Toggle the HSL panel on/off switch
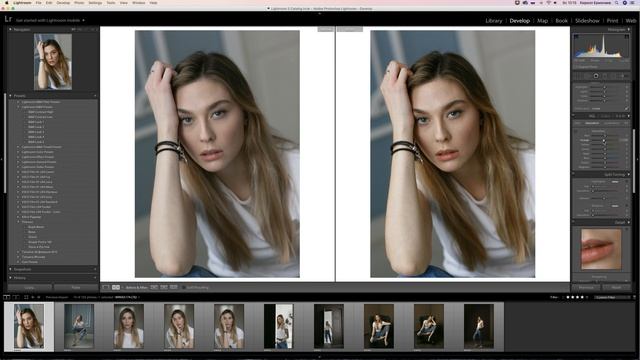 pyautogui.click(x=573, y=116)
